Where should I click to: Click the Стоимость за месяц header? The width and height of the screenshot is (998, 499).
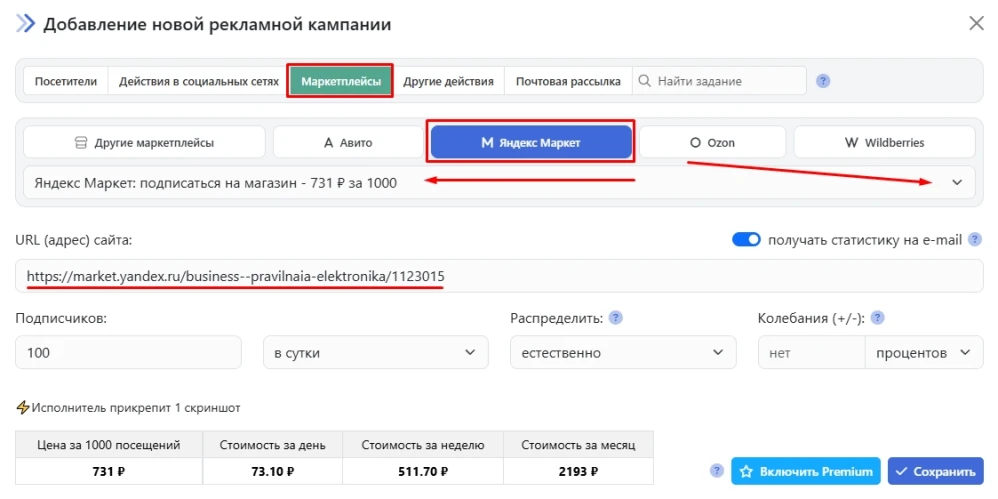coord(578,445)
